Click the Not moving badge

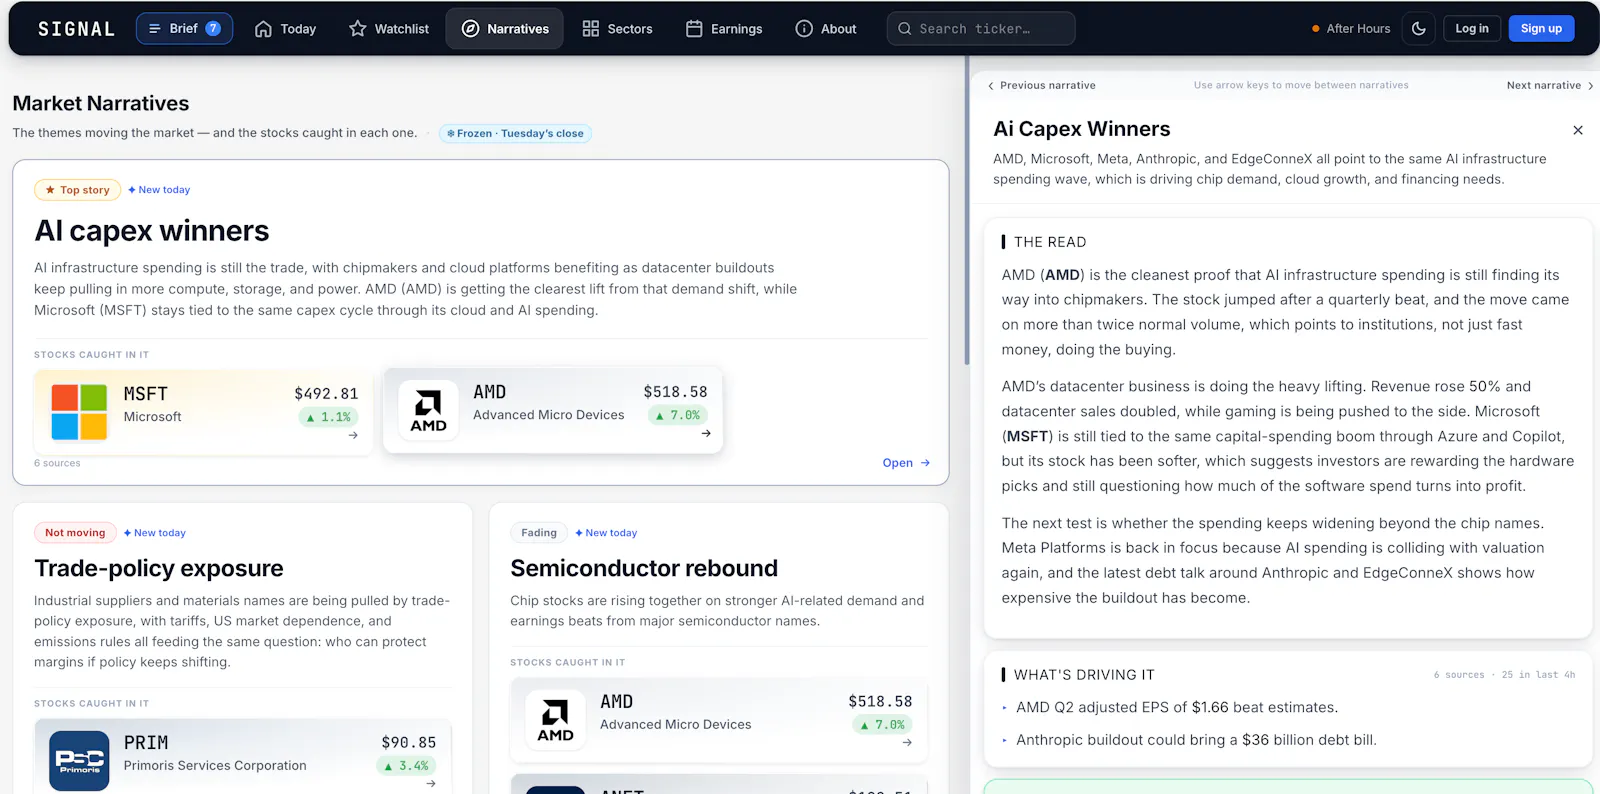pyautogui.click(x=75, y=533)
